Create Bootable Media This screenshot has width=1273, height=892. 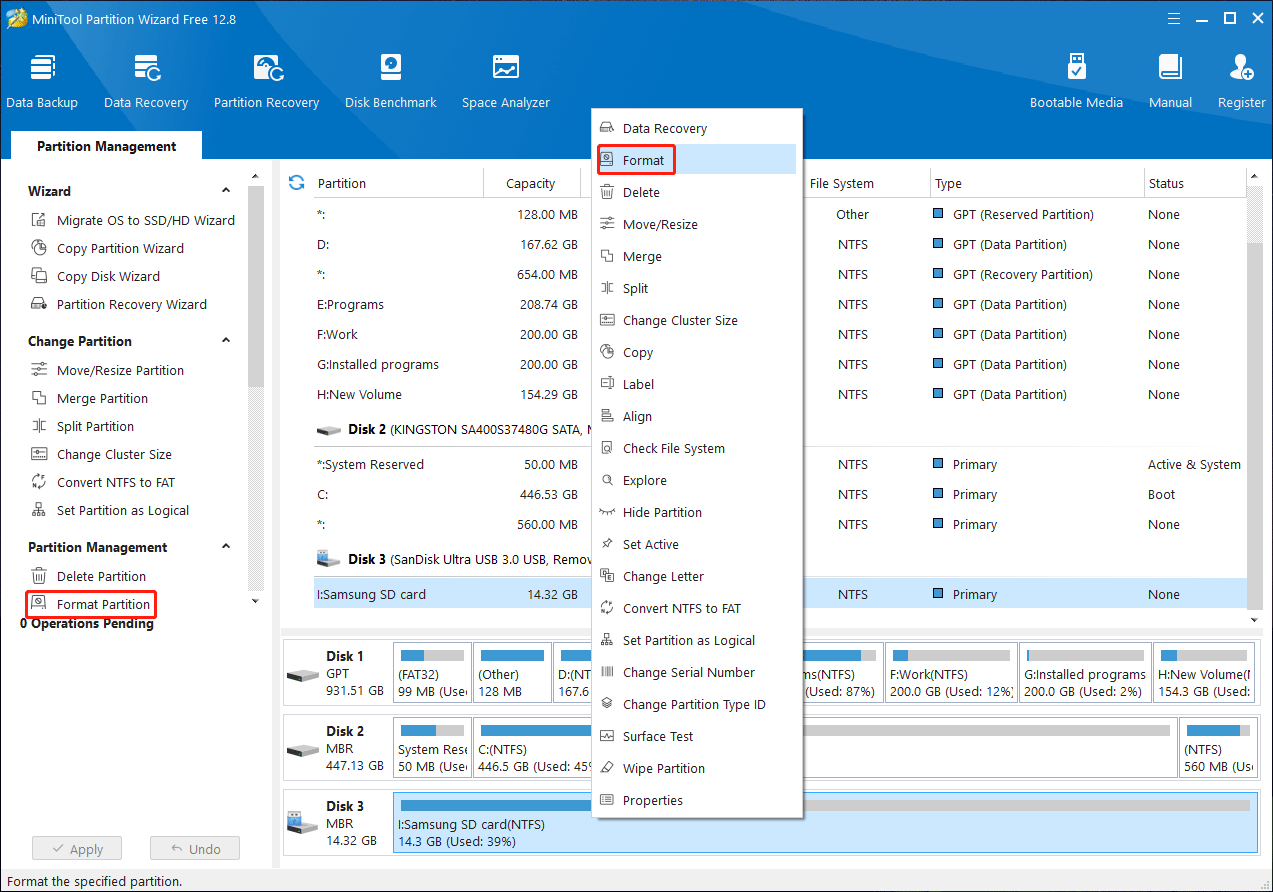1076,81
